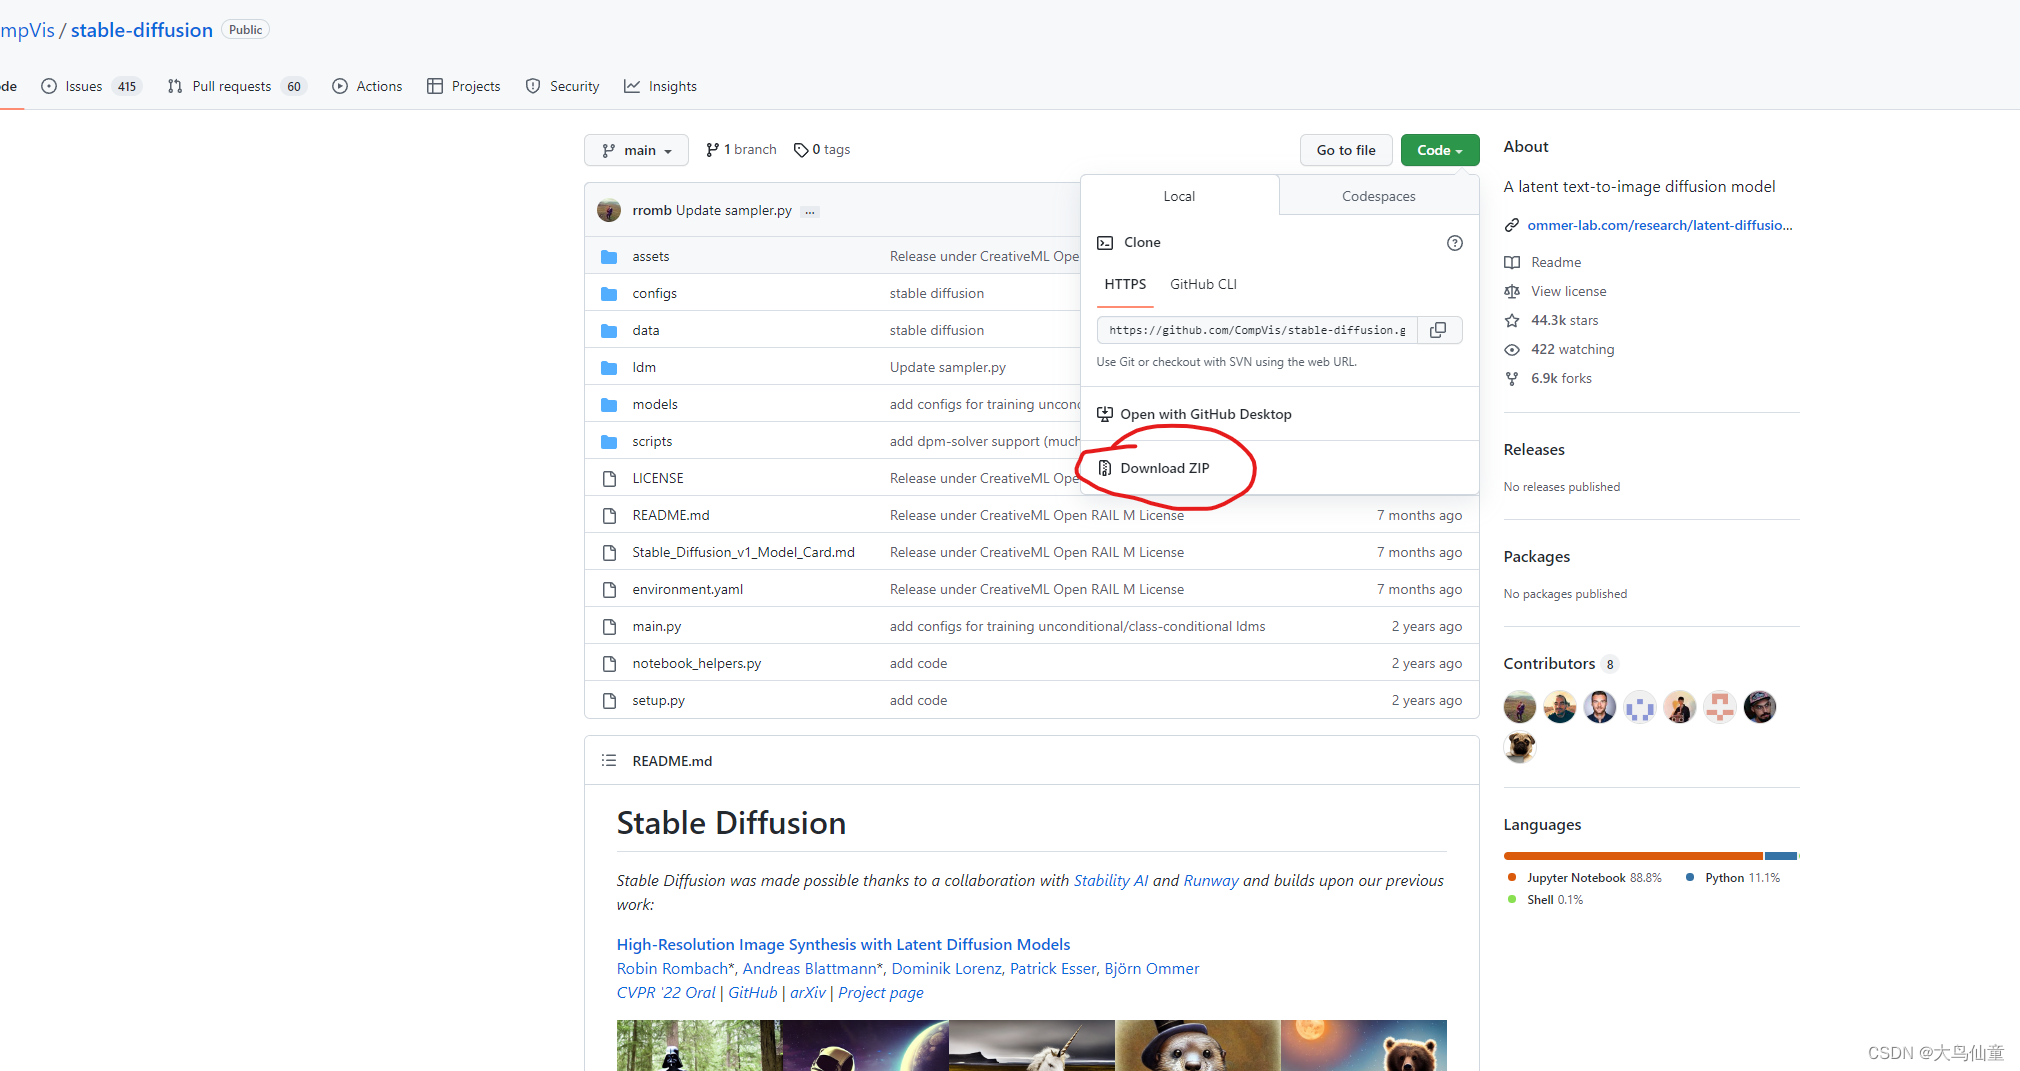Screen dimensions: 2020x1071
Task: Open notebook_helpers.py file
Action: [696, 664]
